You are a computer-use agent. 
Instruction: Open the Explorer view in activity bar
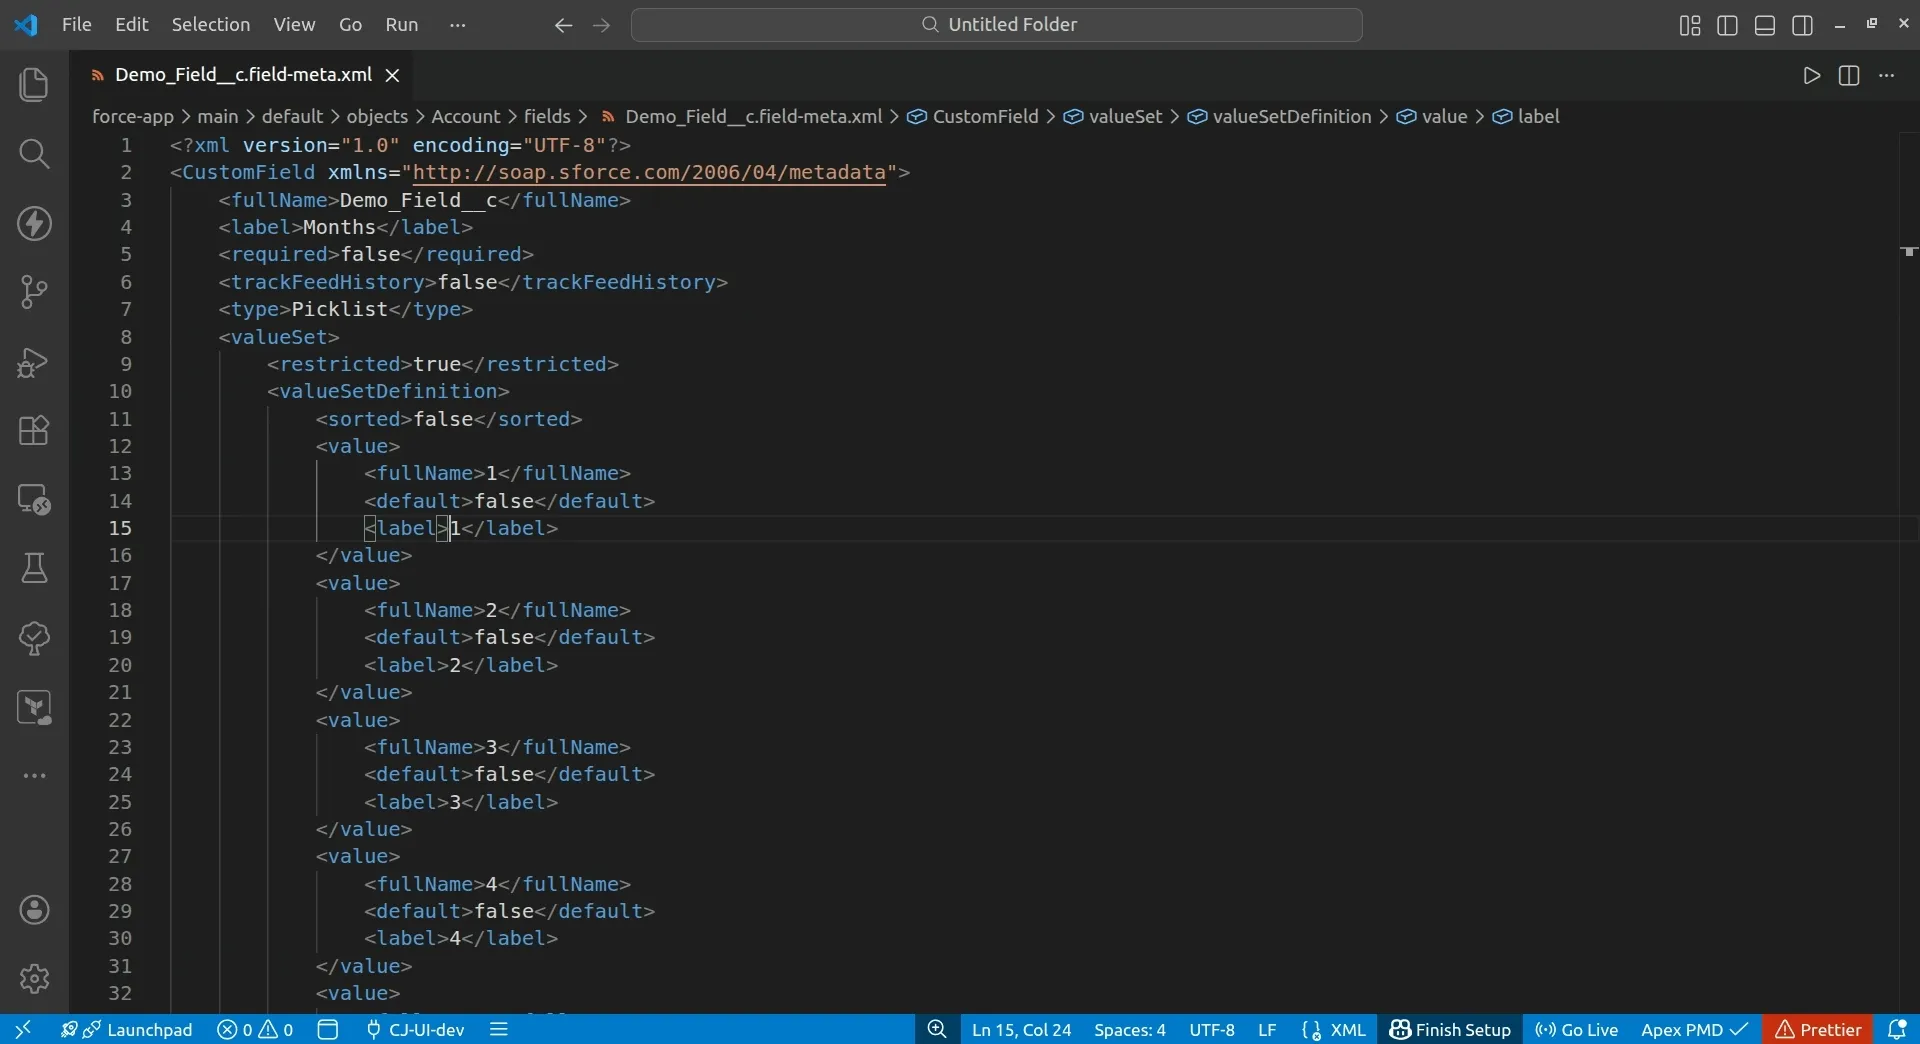click(34, 85)
